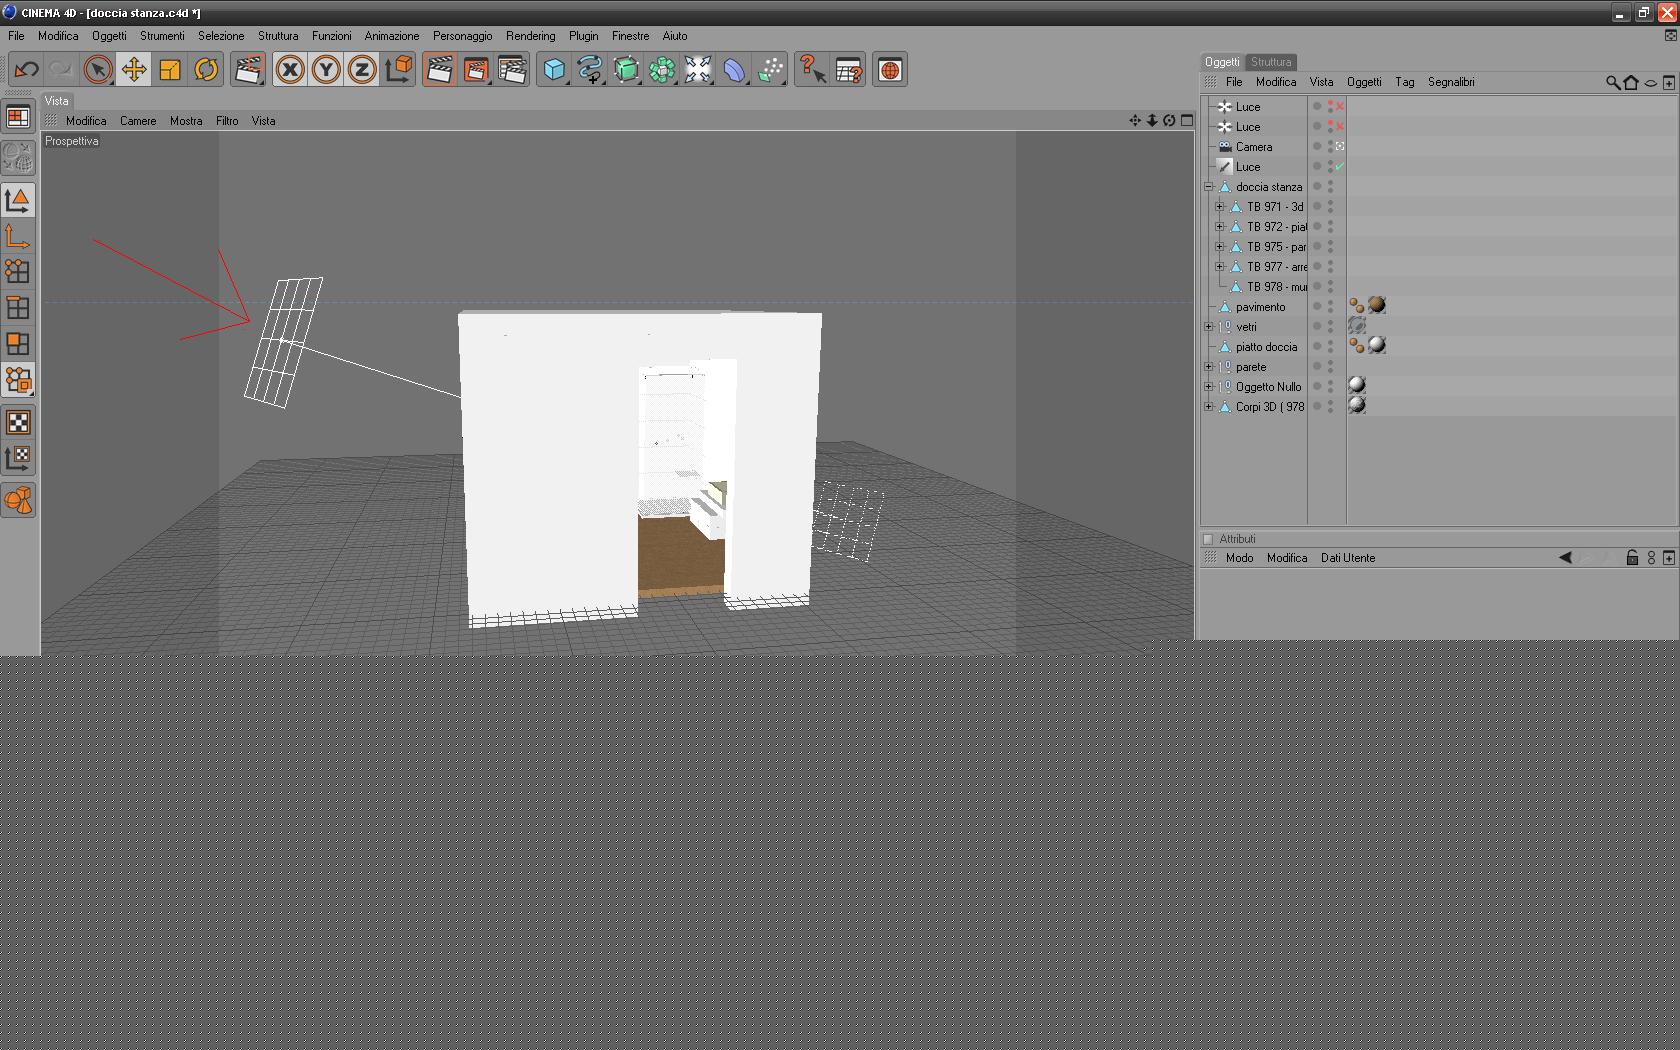
Task: Toggle the Z axis lock
Action: click(362, 70)
